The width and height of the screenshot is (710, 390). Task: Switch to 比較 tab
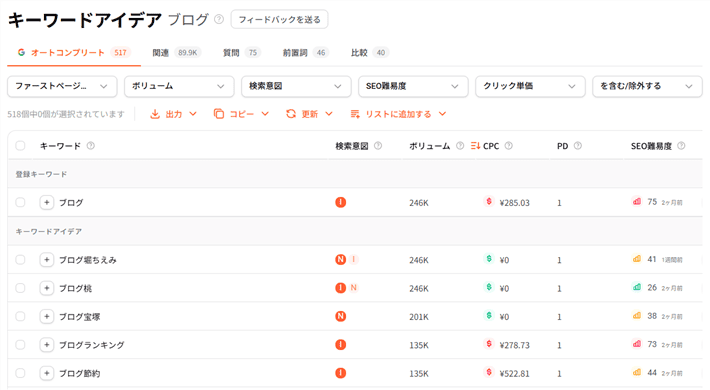pos(370,53)
